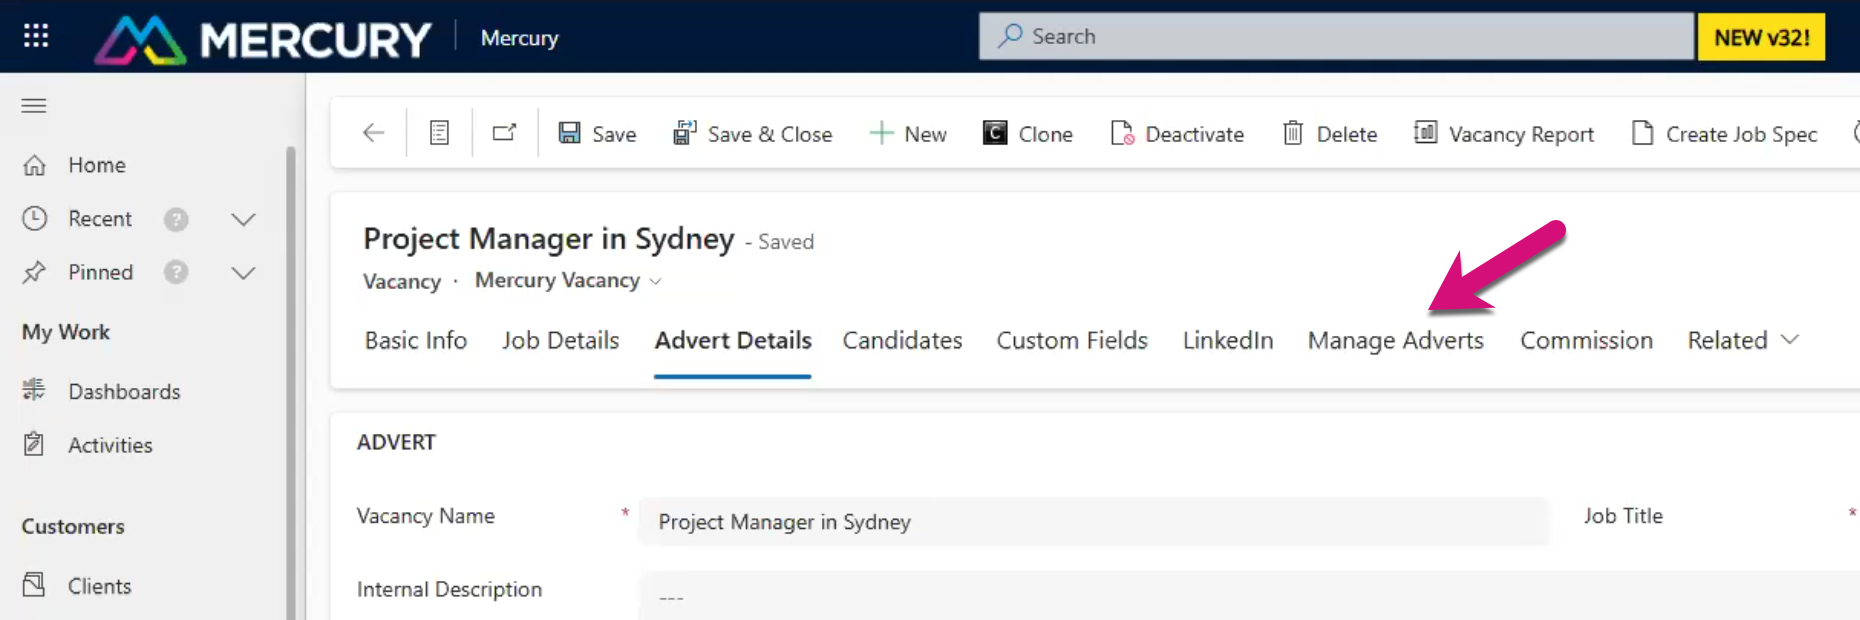This screenshot has height=620, width=1860.
Task: Click the Create Job Spec label
Action: (x=1741, y=135)
